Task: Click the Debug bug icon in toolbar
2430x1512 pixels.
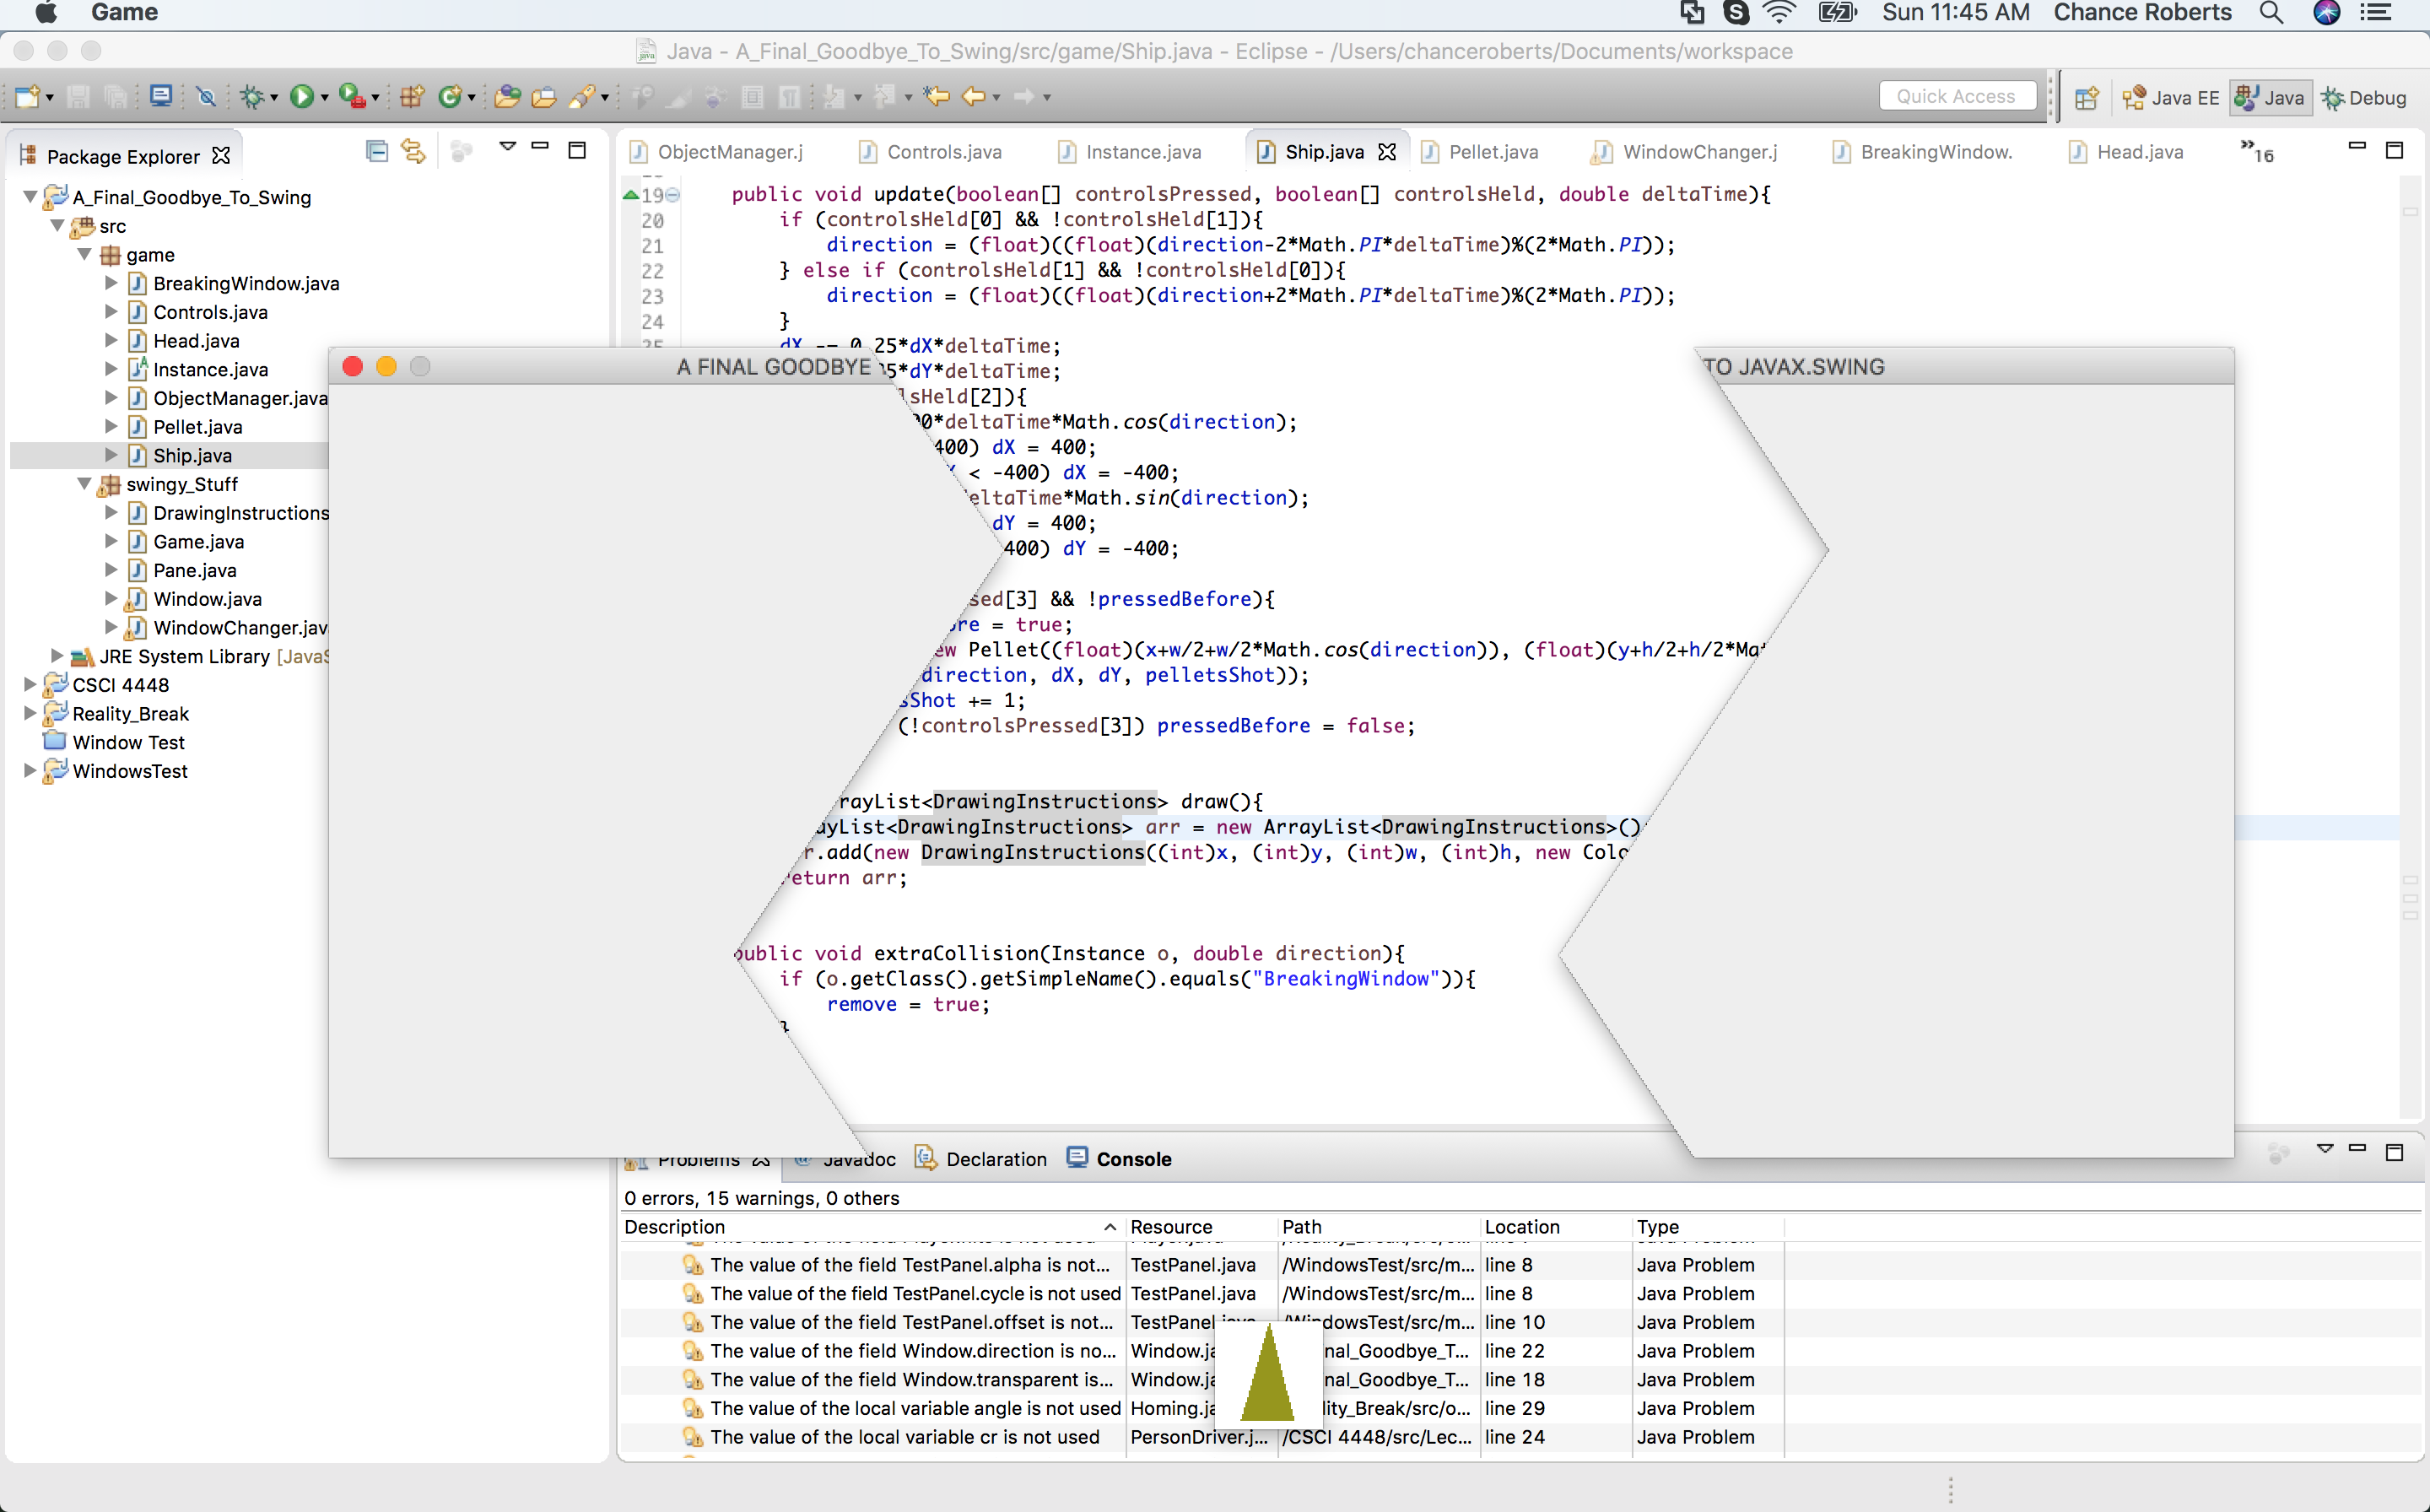Action: 251,96
